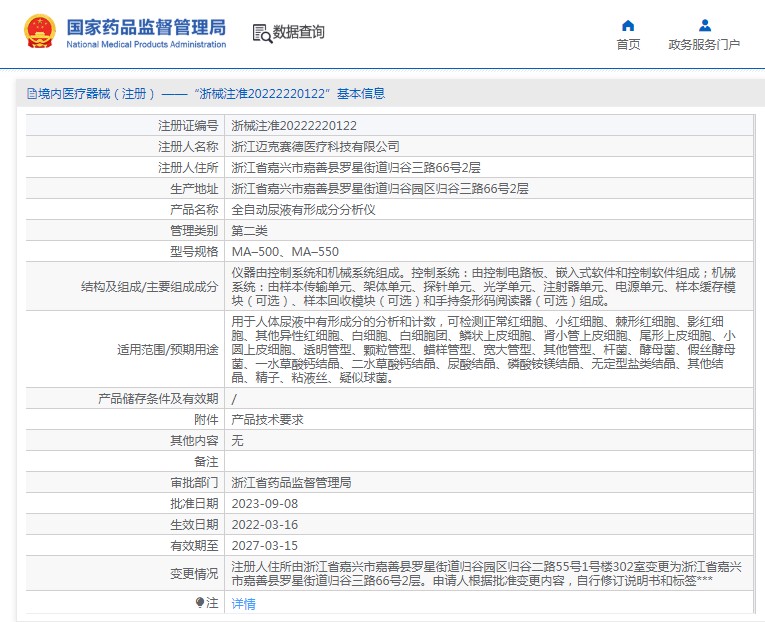Select registration number 浙械注准20222220122 cell
The image size is (765, 622).
294,126
